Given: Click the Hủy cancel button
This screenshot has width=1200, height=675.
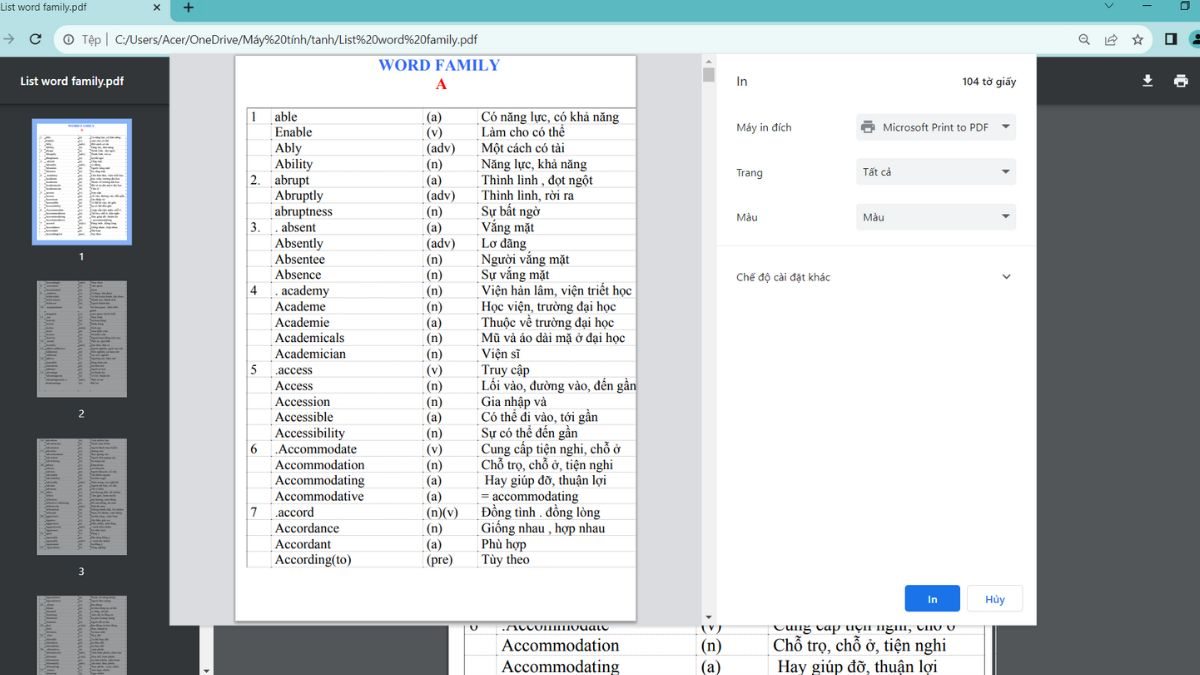Looking at the screenshot, I should click(995, 598).
